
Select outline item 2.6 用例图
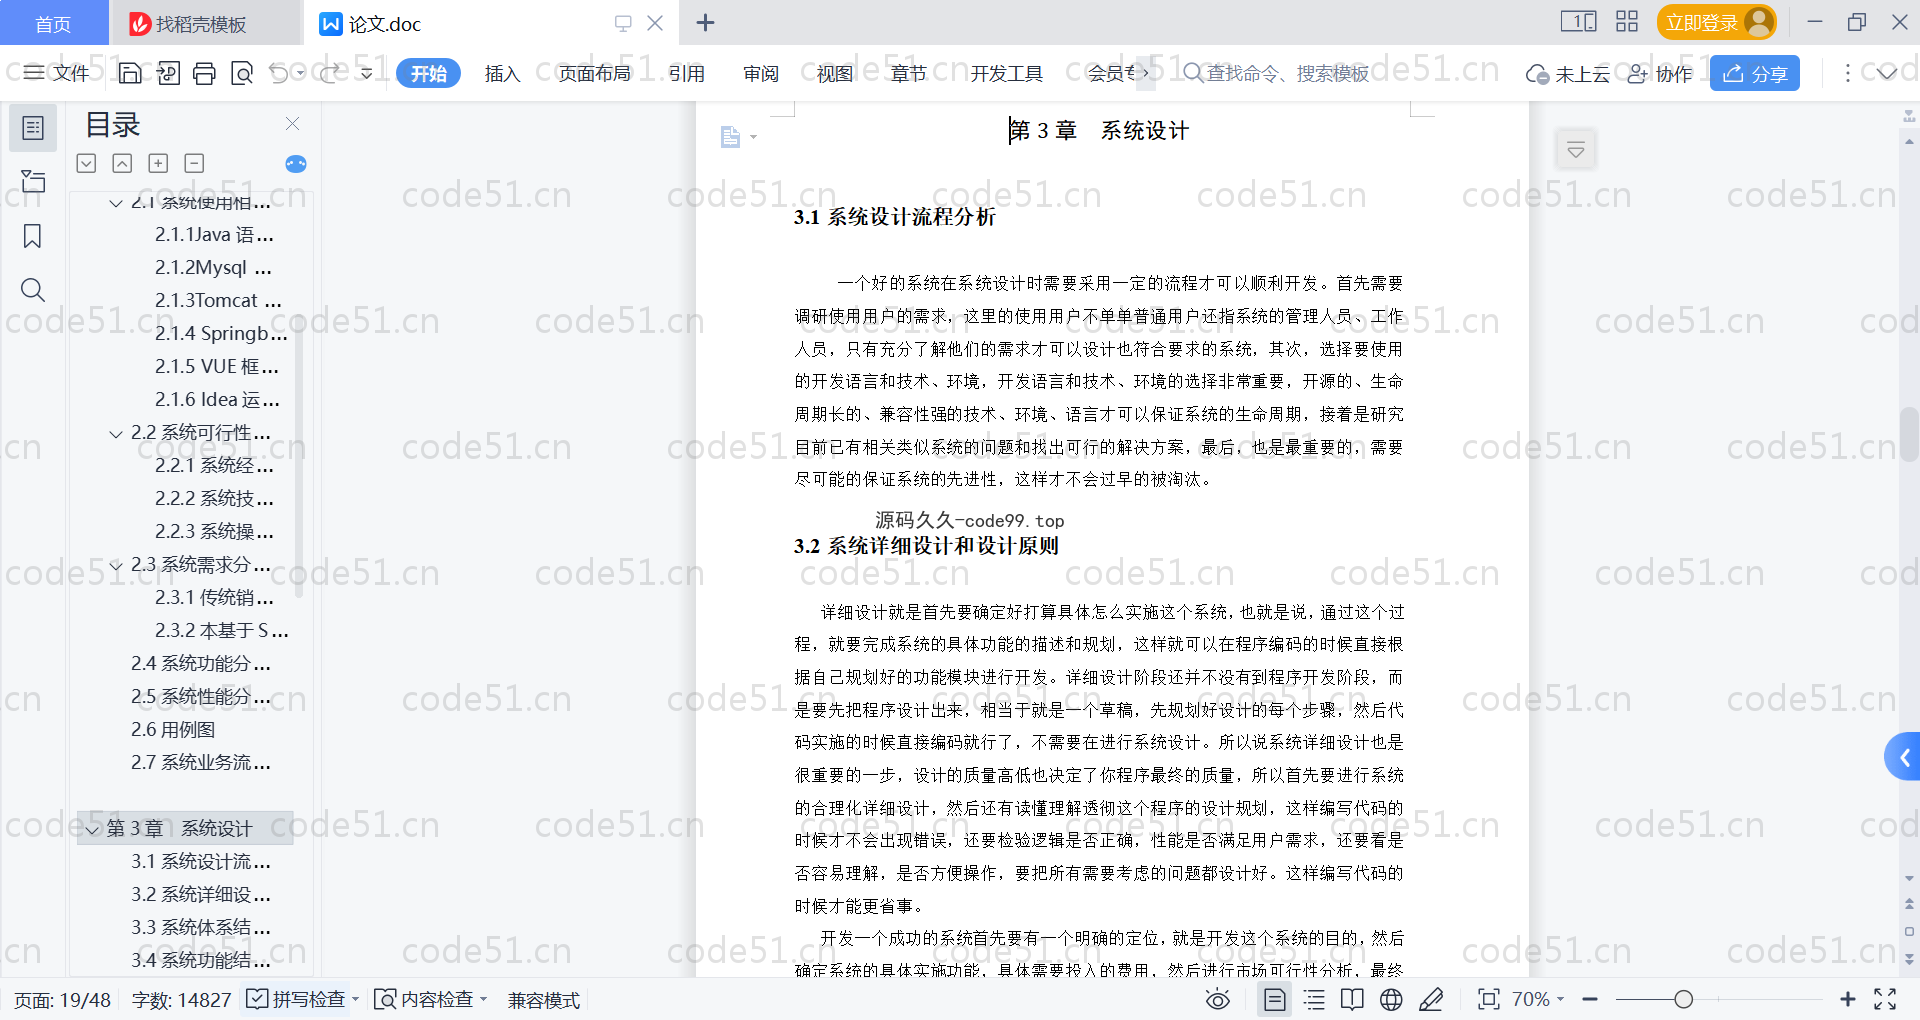click(173, 730)
